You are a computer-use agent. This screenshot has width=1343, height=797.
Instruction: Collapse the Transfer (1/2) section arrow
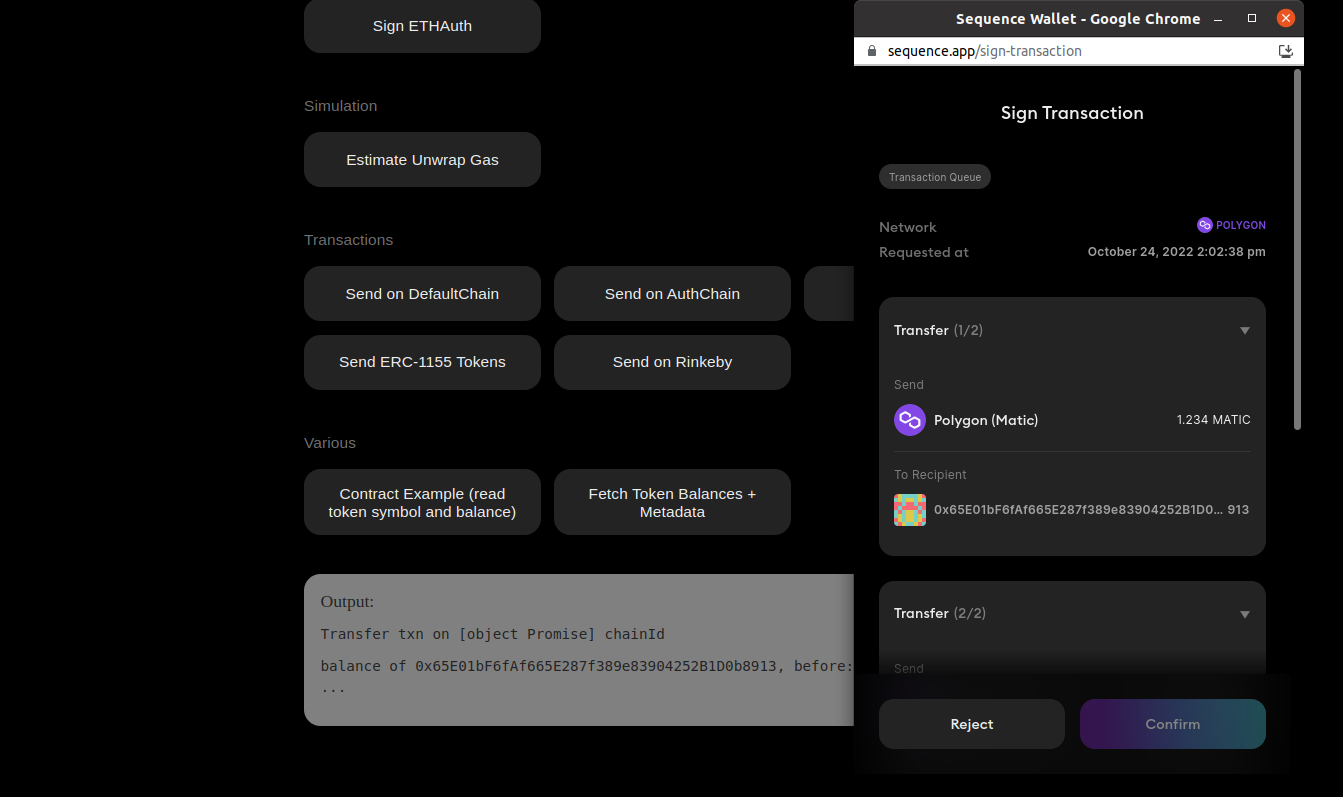point(1245,331)
